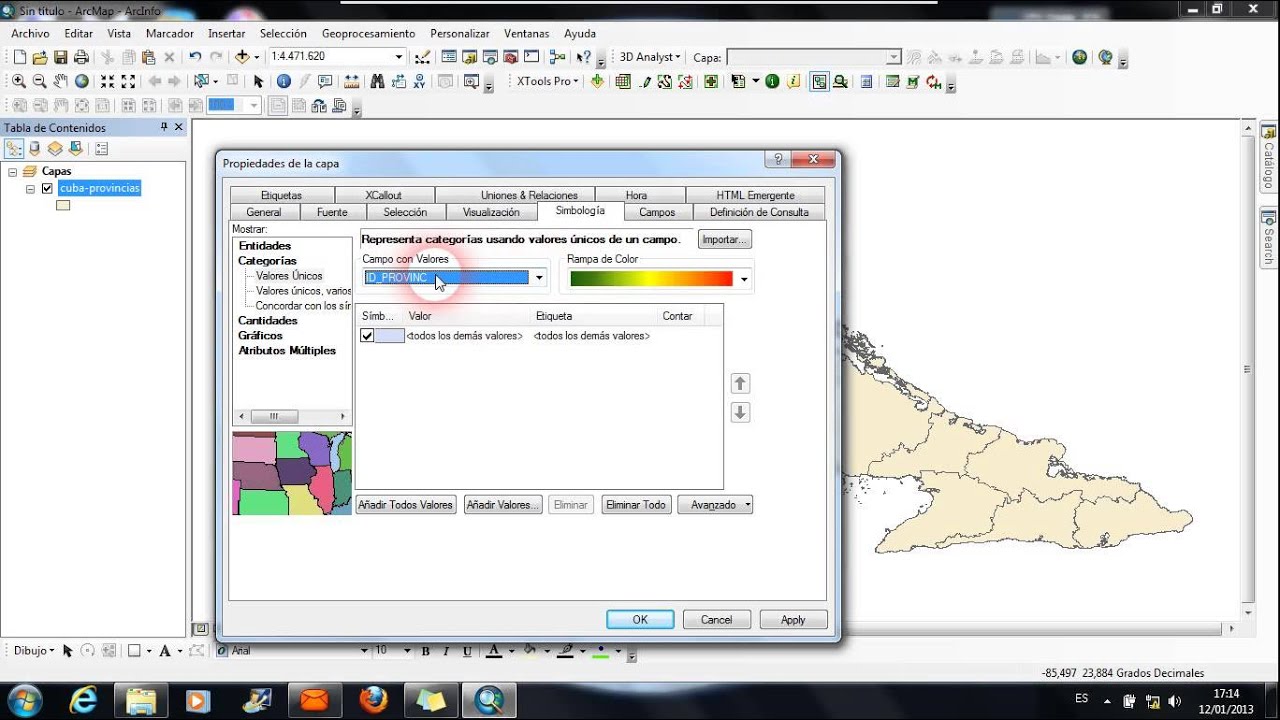Open the Geoprocesamiento menu
Image resolution: width=1280 pixels, height=720 pixels.
tap(368, 33)
